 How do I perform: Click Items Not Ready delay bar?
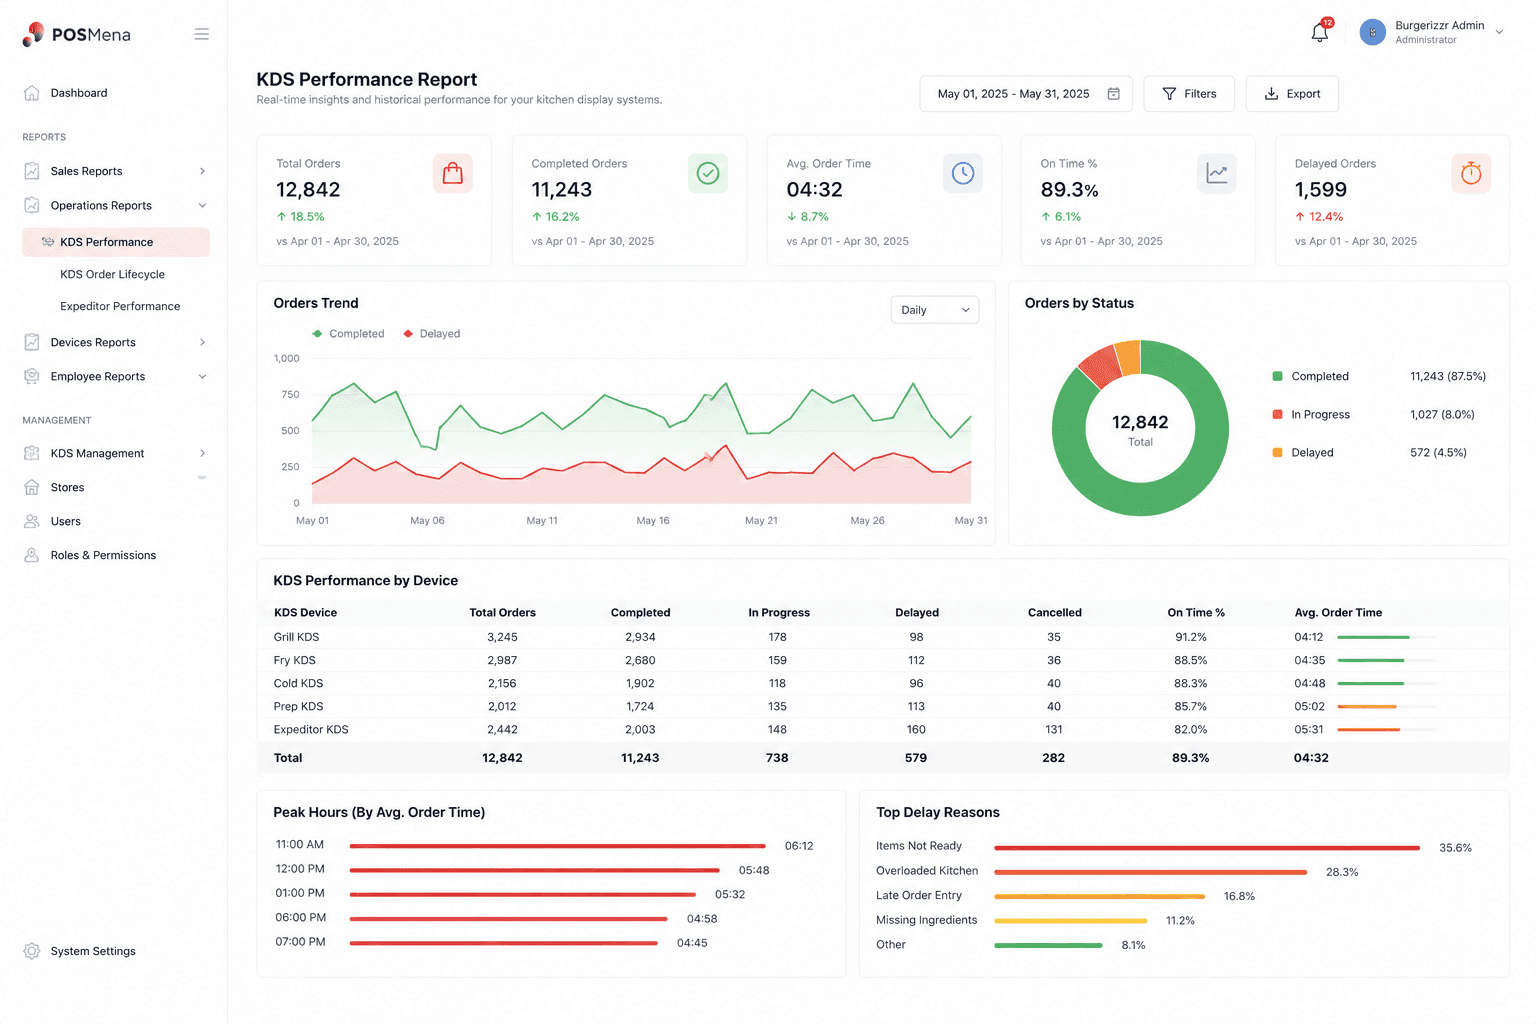point(1207,848)
